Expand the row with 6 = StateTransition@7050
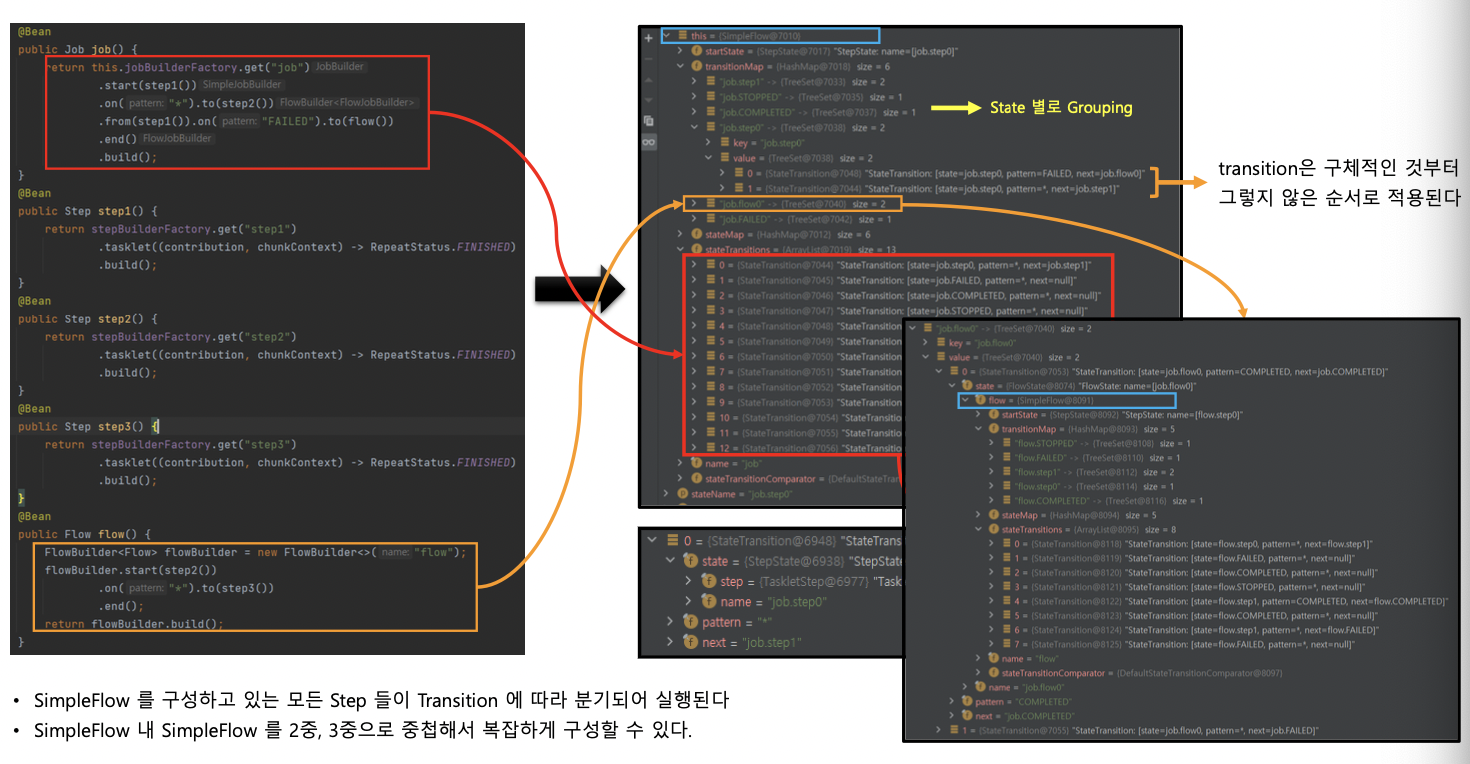1470x764 pixels. pyautogui.click(x=694, y=356)
